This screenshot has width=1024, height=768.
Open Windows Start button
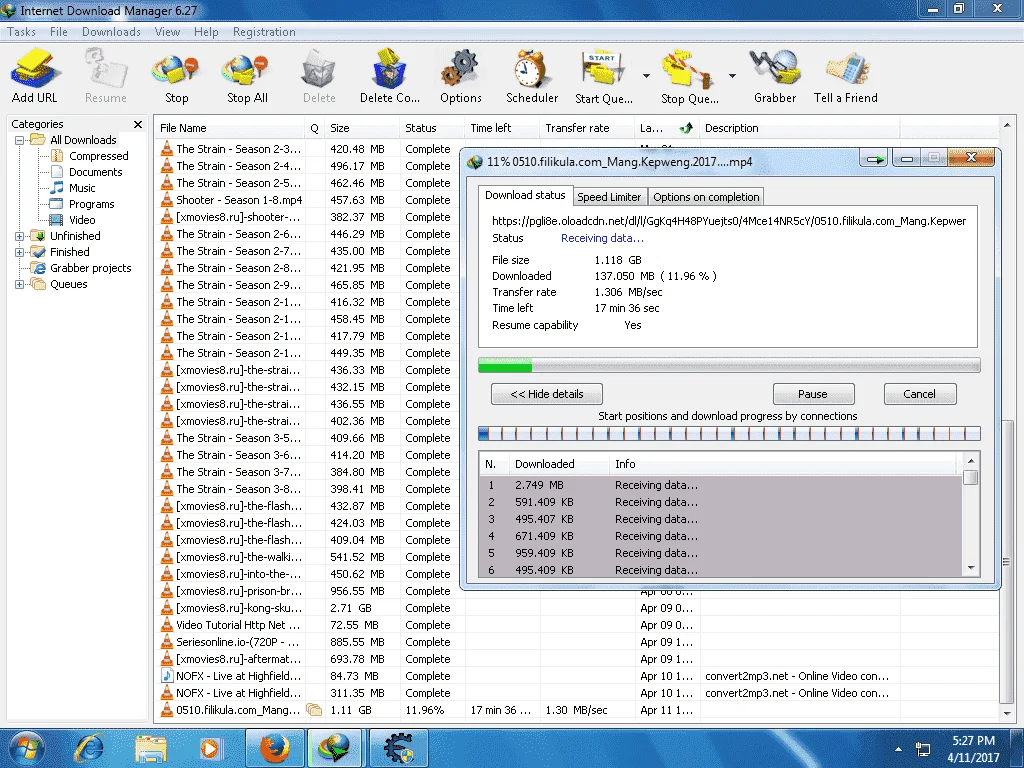(x=26, y=748)
